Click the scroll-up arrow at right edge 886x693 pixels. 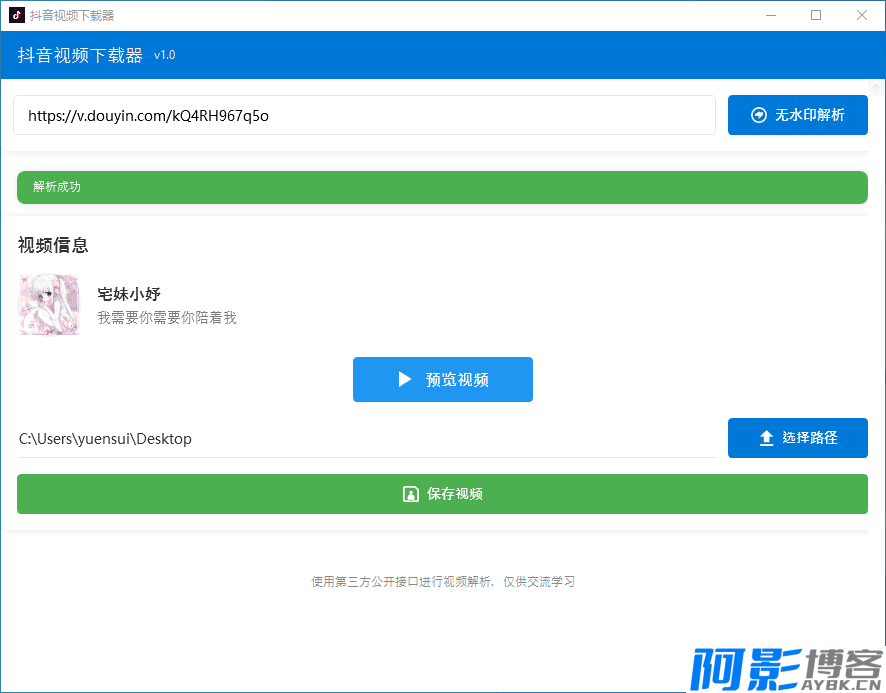(x=876, y=88)
